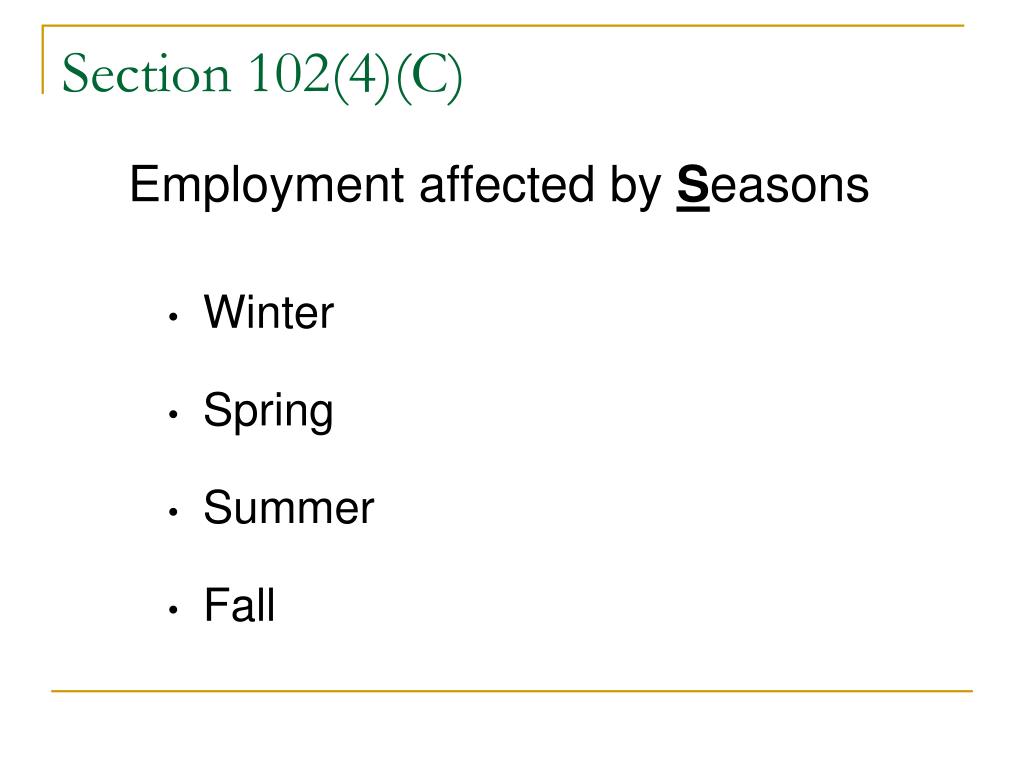Click the bullet dot before Fall
This screenshot has height=768, width=1024.
pyautogui.click(x=173, y=610)
